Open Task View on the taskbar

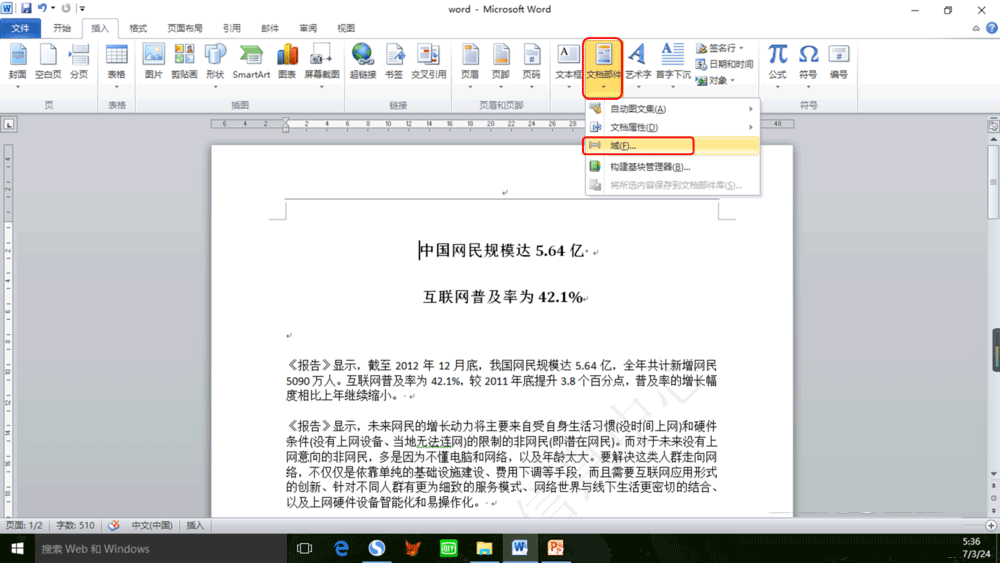click(x=305, y=548)
